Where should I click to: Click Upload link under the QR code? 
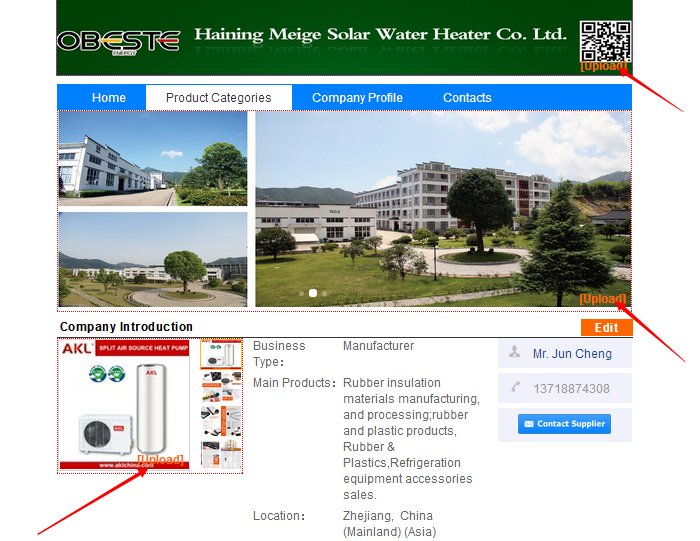point(604,67)
